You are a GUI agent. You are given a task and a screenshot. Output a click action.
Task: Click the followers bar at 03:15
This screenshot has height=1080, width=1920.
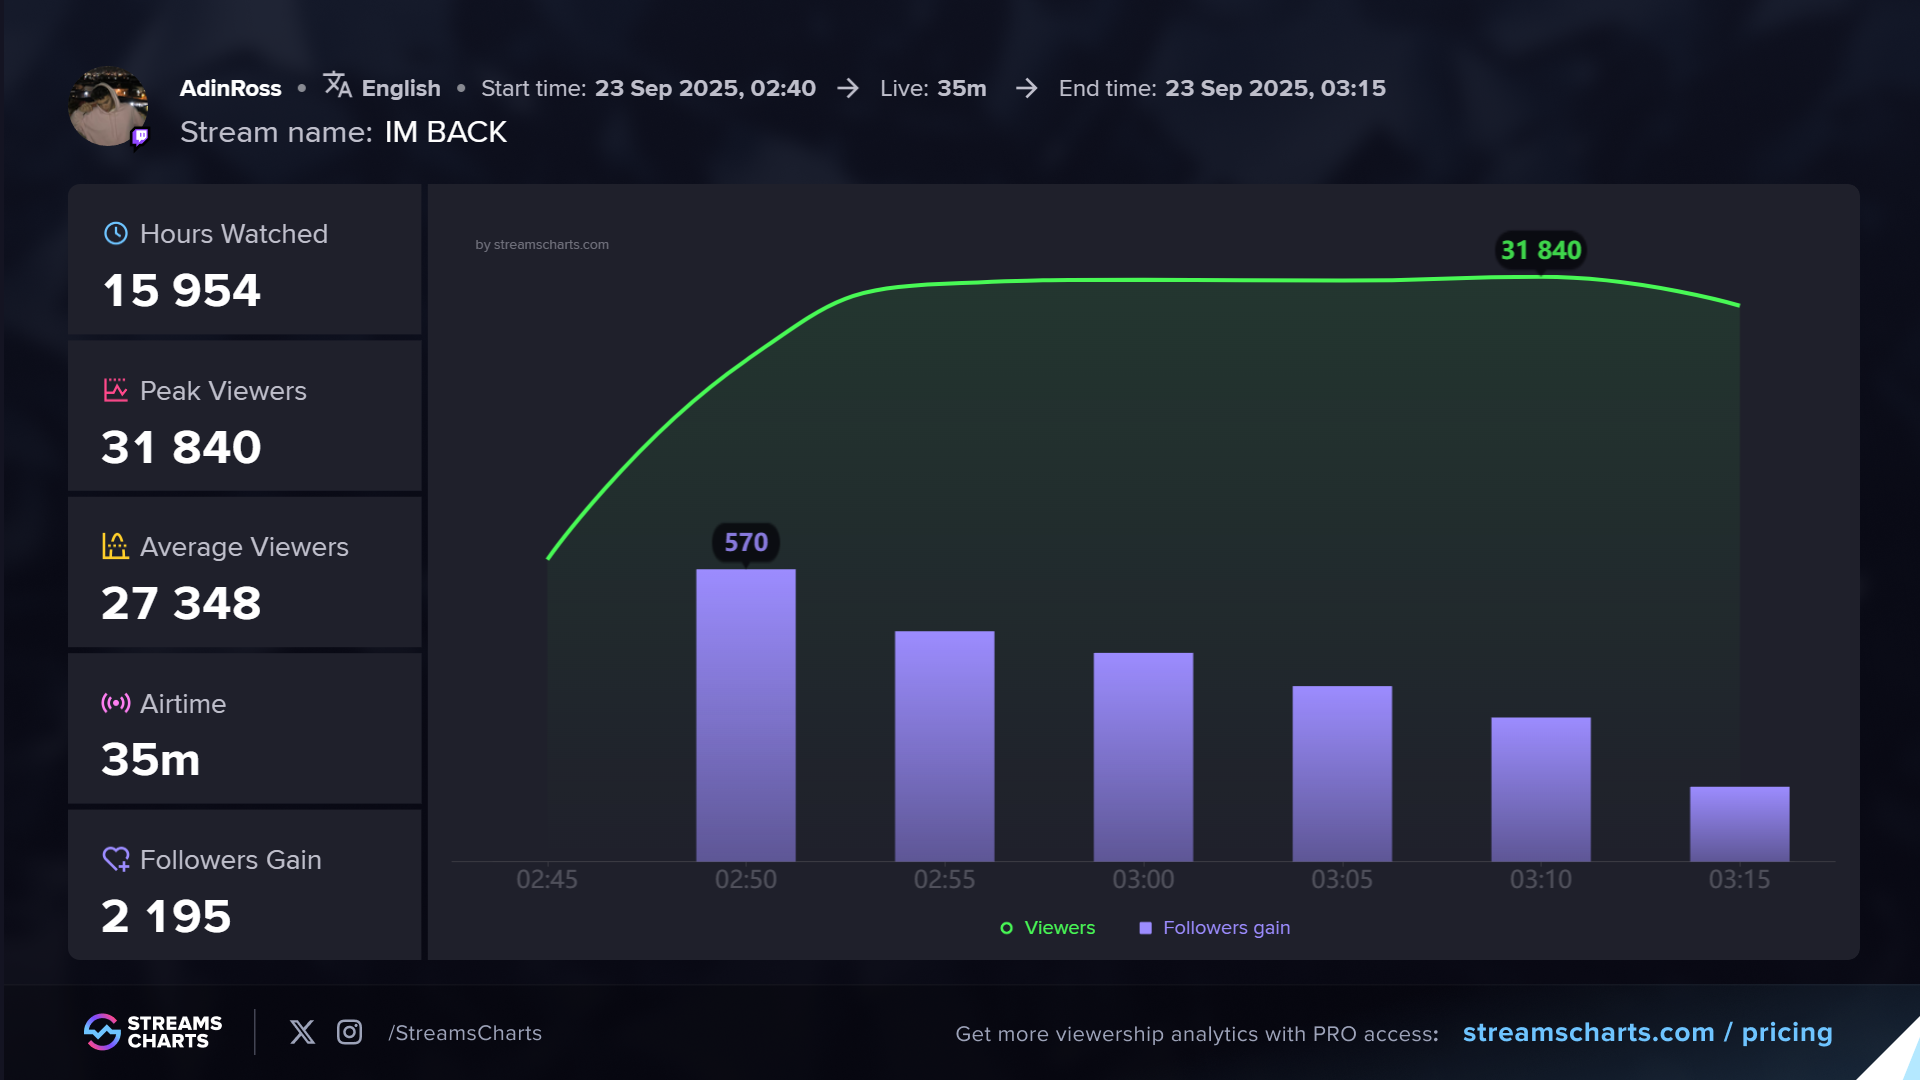click(1739, 824)
